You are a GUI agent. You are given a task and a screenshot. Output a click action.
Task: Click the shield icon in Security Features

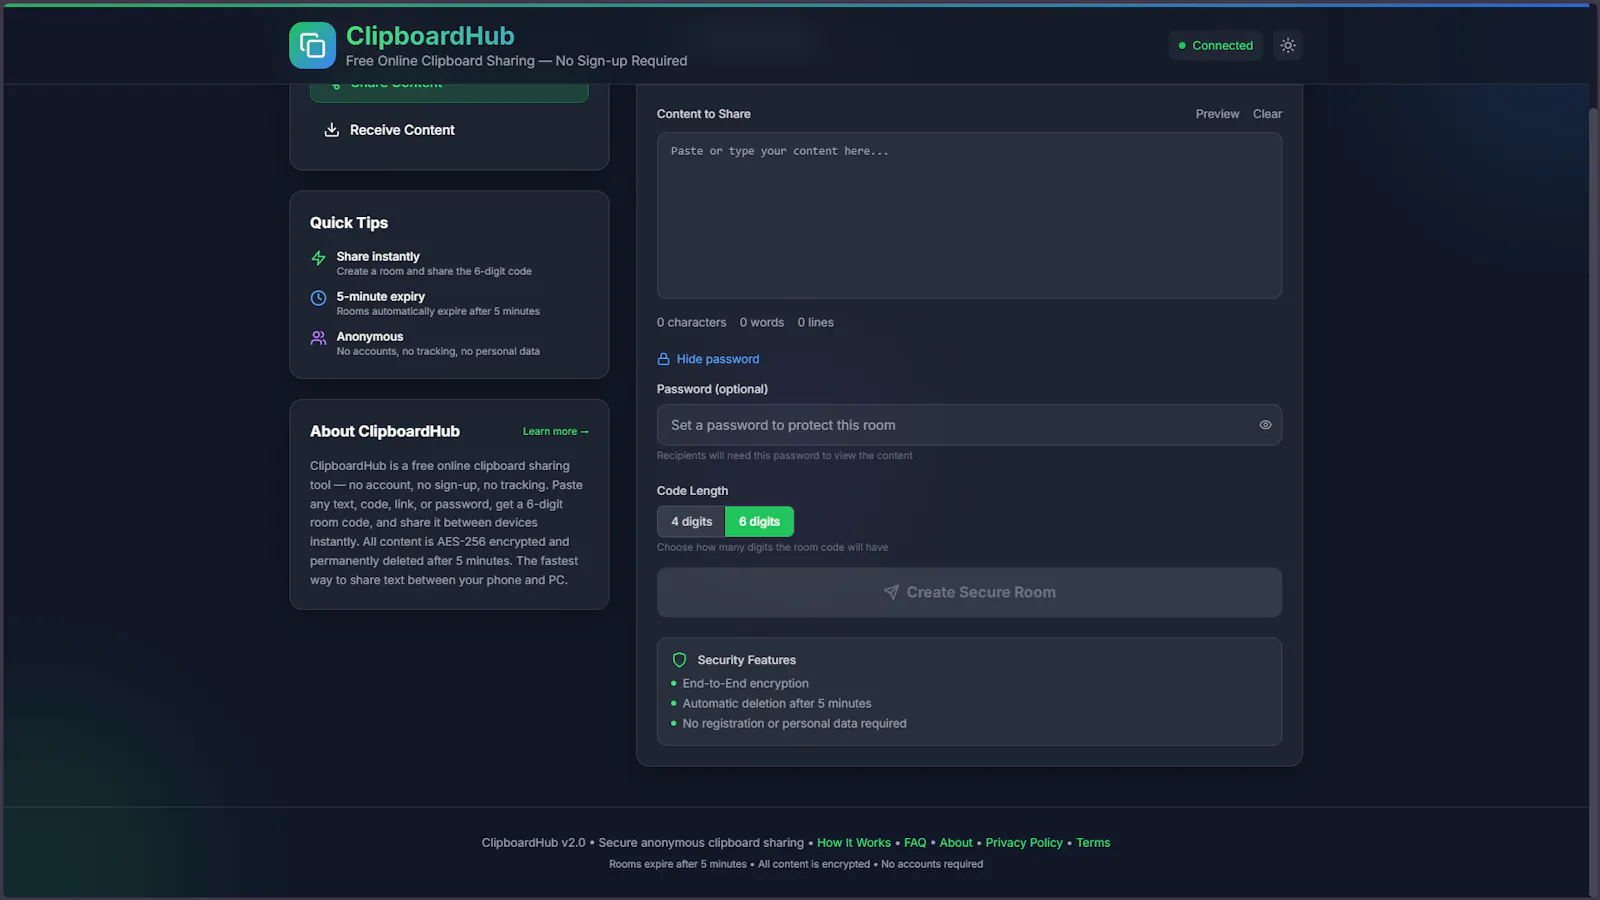point(680,660)
